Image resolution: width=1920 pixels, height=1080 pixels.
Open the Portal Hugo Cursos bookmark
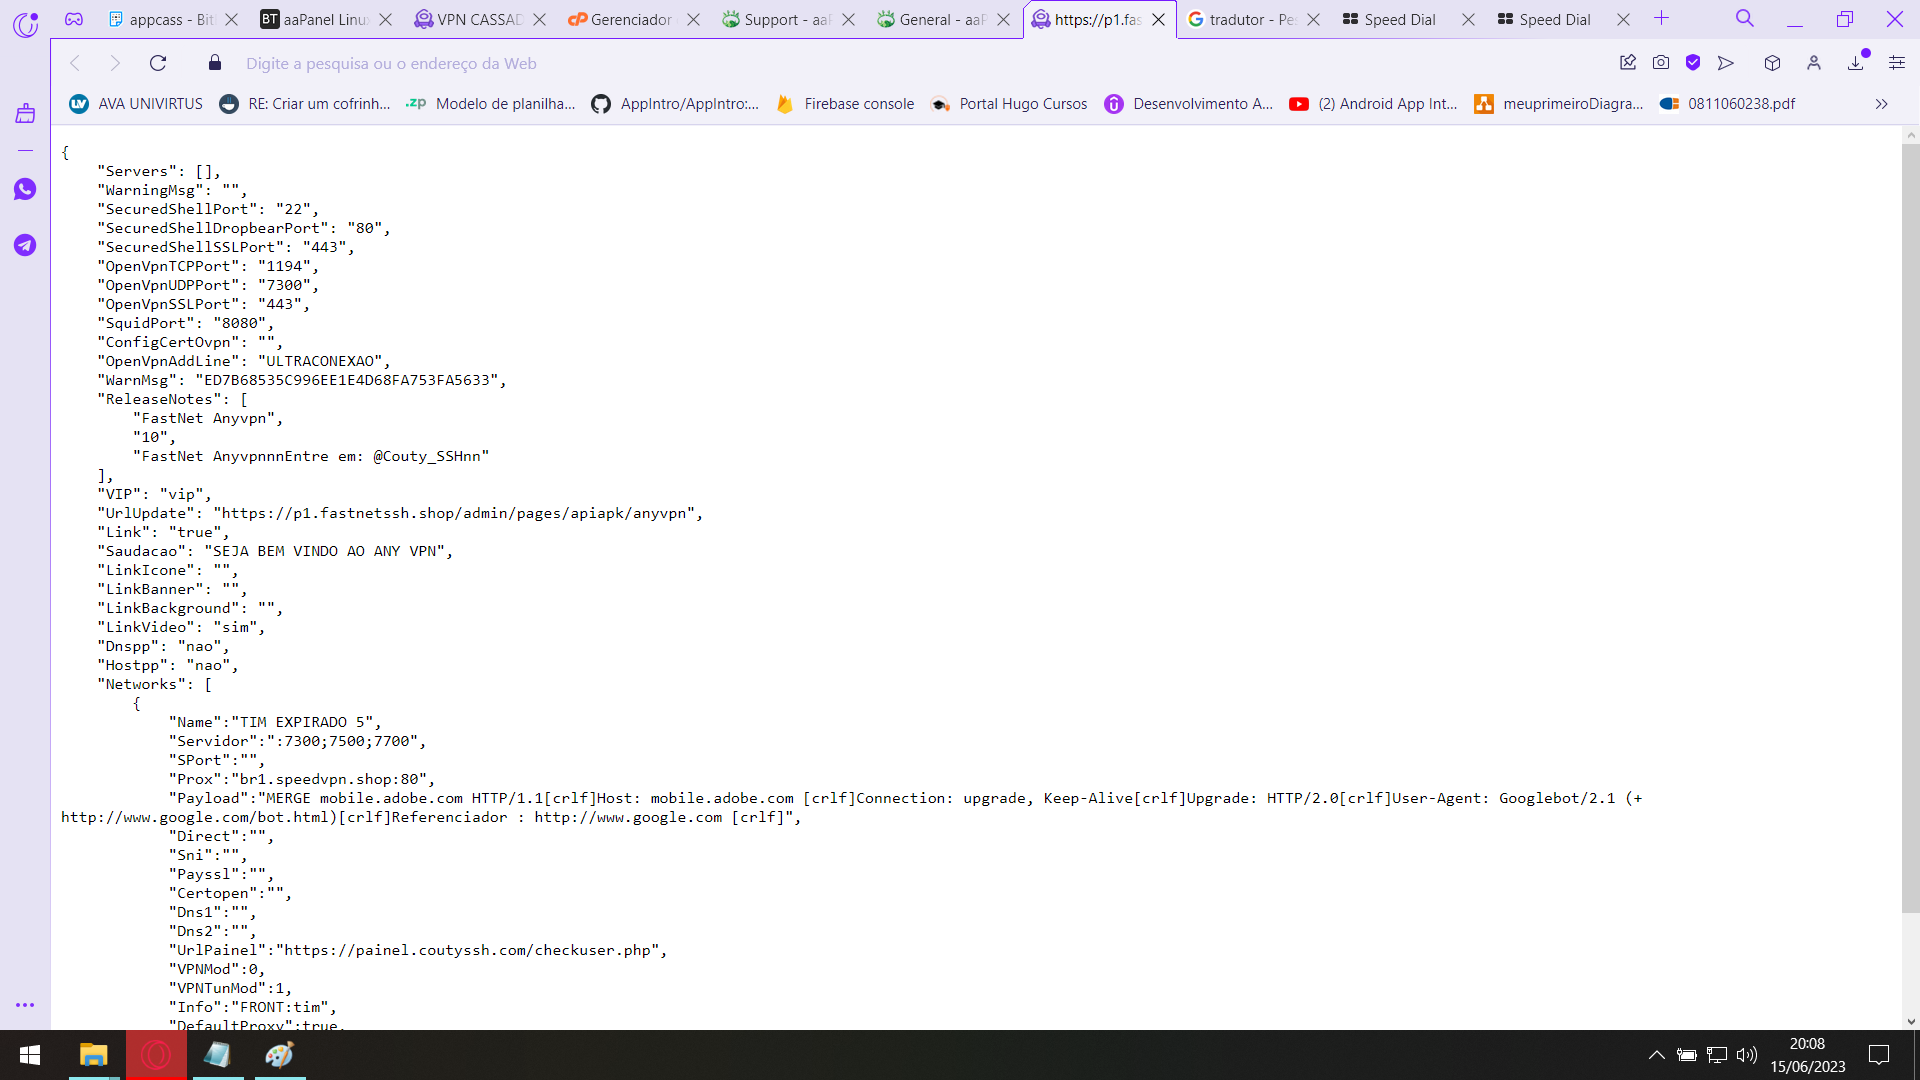coord(1009,104)
